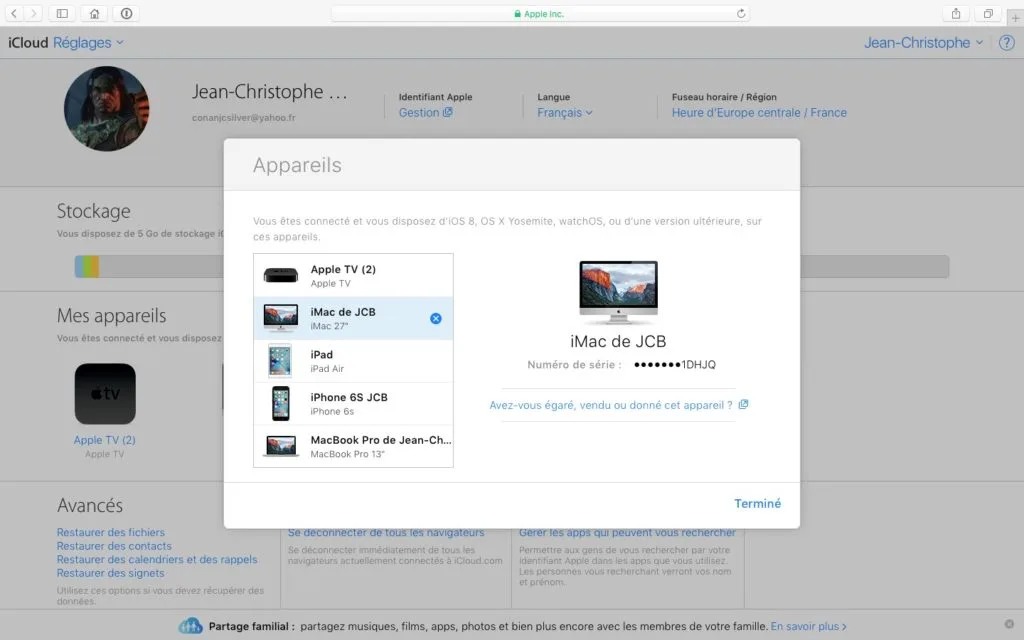This screenshot has width=1024, height=640.
Task: Click the Terminé button
Action: pos(757,504)
